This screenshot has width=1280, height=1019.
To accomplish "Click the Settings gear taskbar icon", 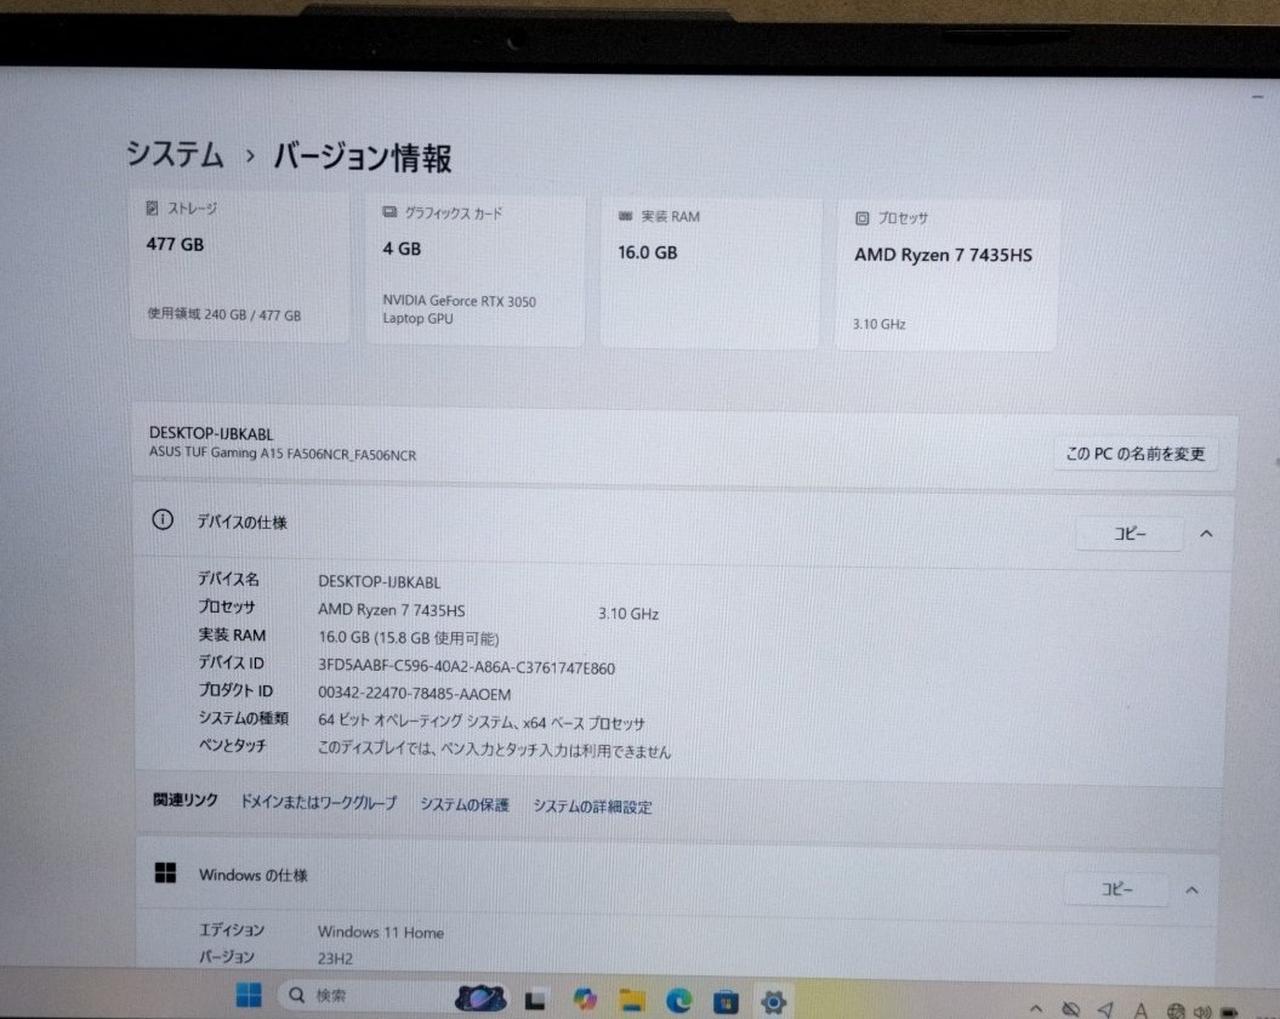I will (x=773, y=1001).
